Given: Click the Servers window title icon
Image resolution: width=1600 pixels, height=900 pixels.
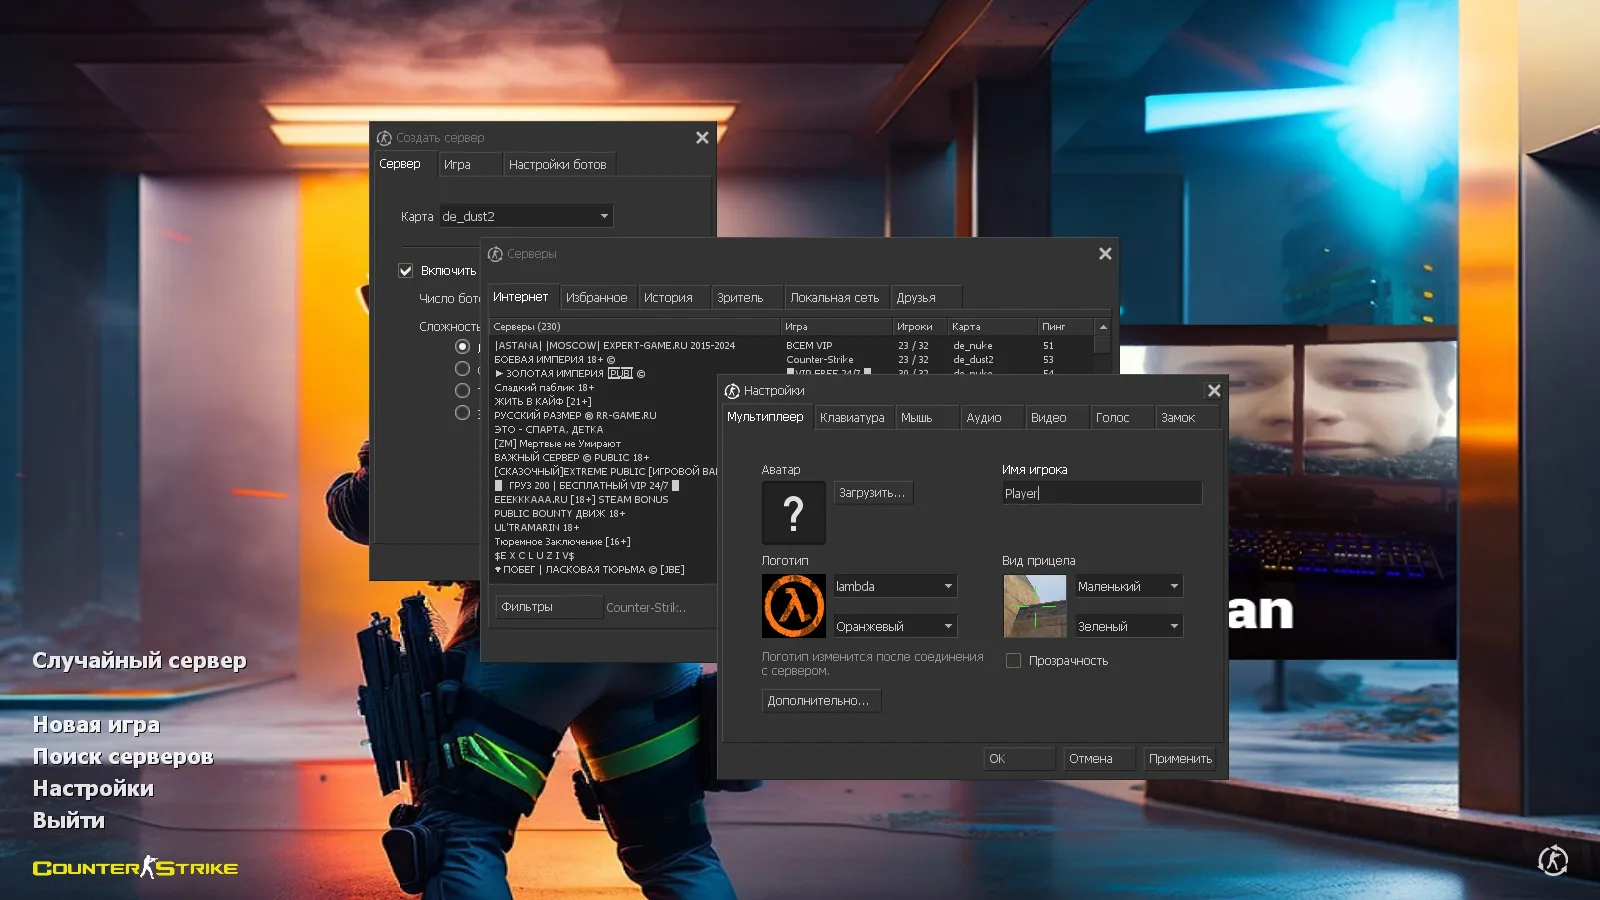Looking at the screenshot, I should [495, 254].
